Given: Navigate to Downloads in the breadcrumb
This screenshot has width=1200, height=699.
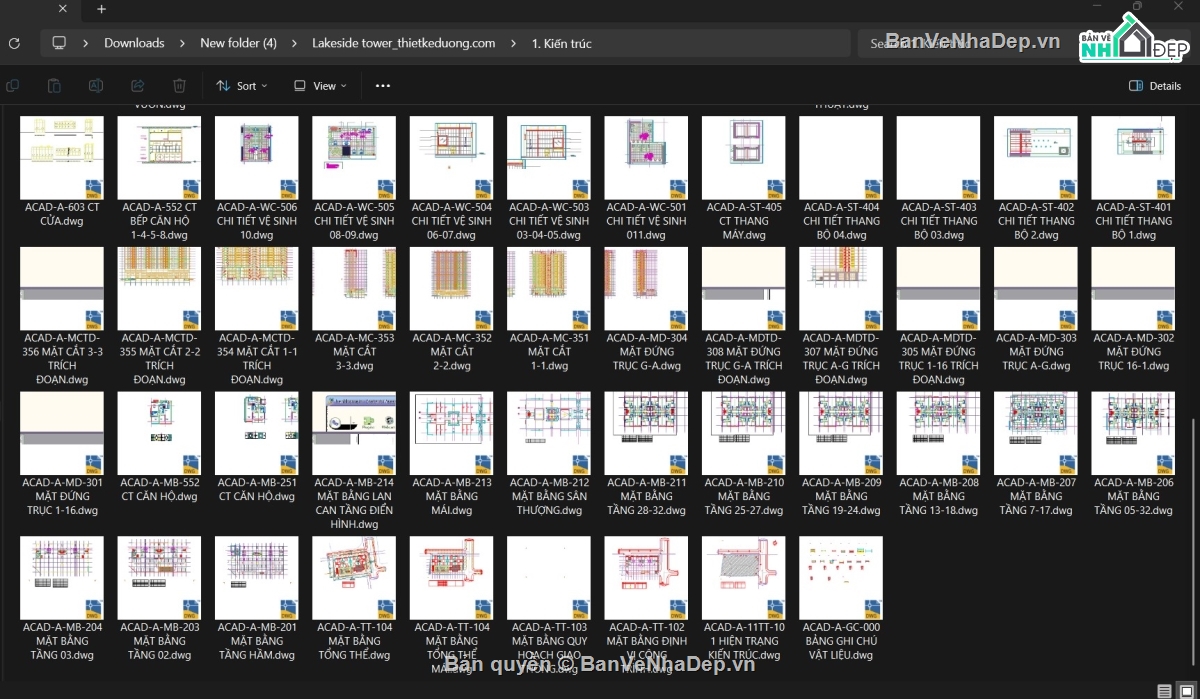Looking at the screenshot, I should click(x=134, y=43).
